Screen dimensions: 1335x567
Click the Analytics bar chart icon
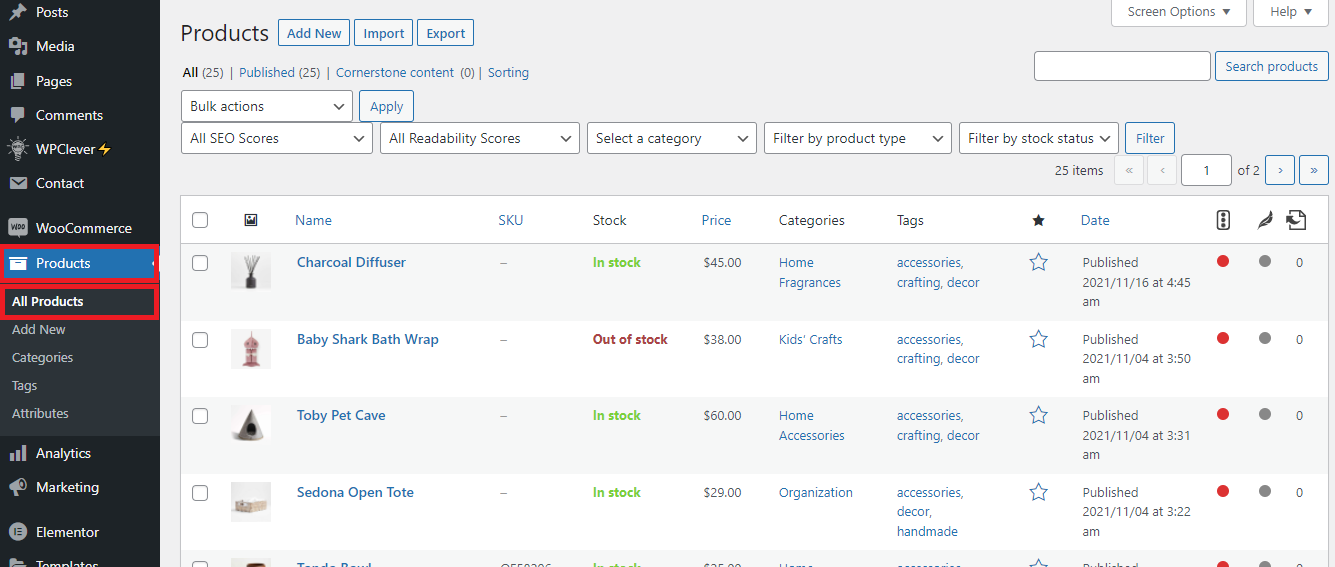(18, 453)
